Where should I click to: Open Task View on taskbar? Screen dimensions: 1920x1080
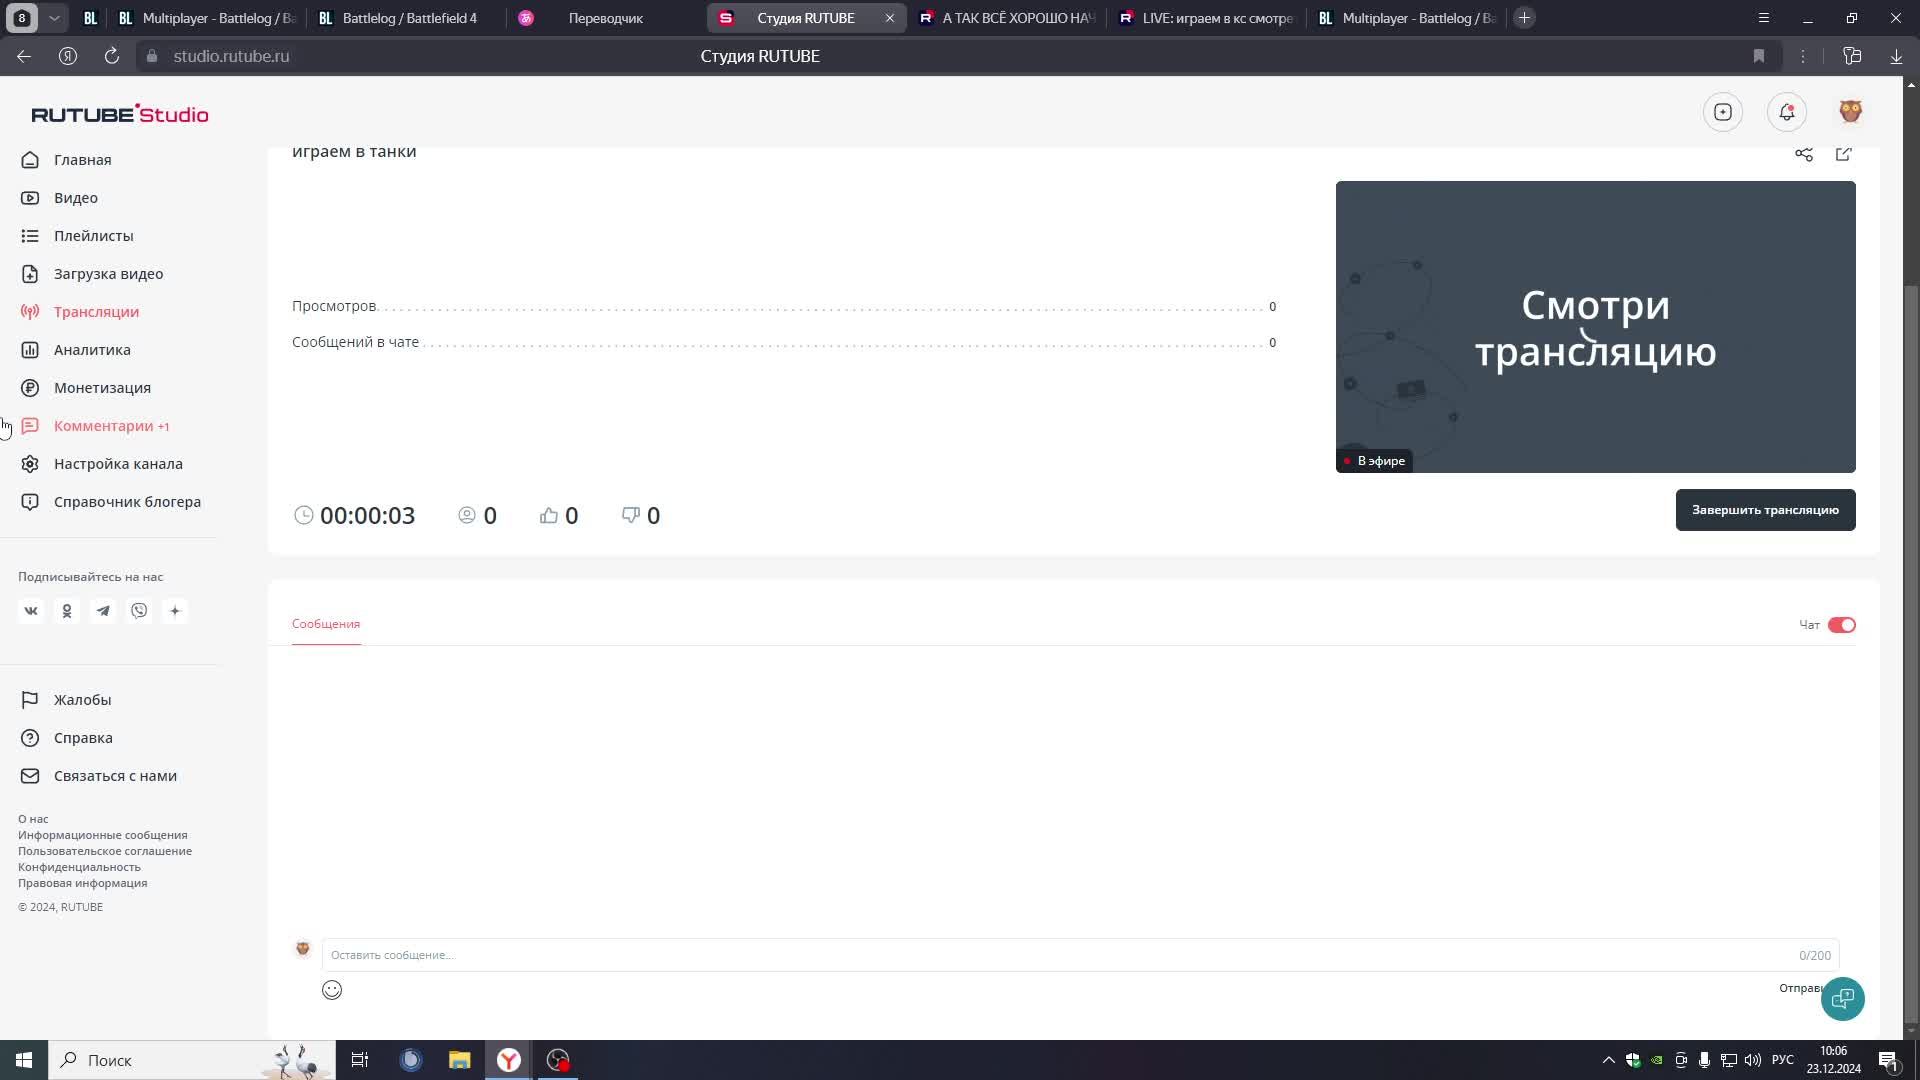coord(360,1060)
